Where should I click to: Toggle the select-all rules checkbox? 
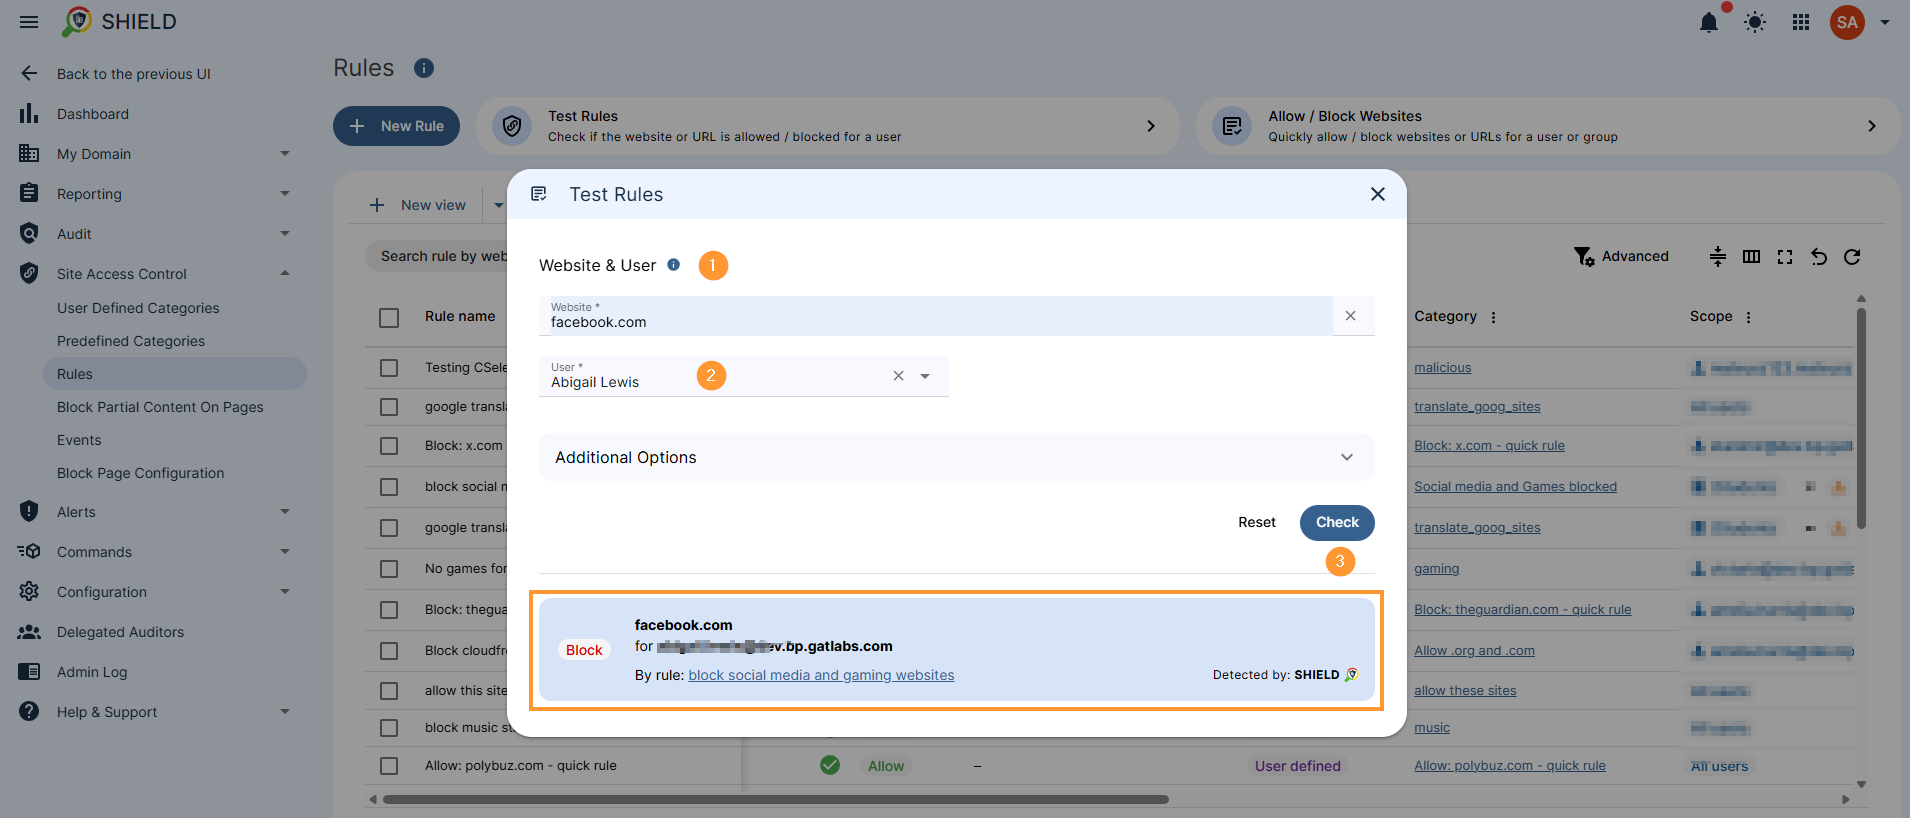[389, 318]
